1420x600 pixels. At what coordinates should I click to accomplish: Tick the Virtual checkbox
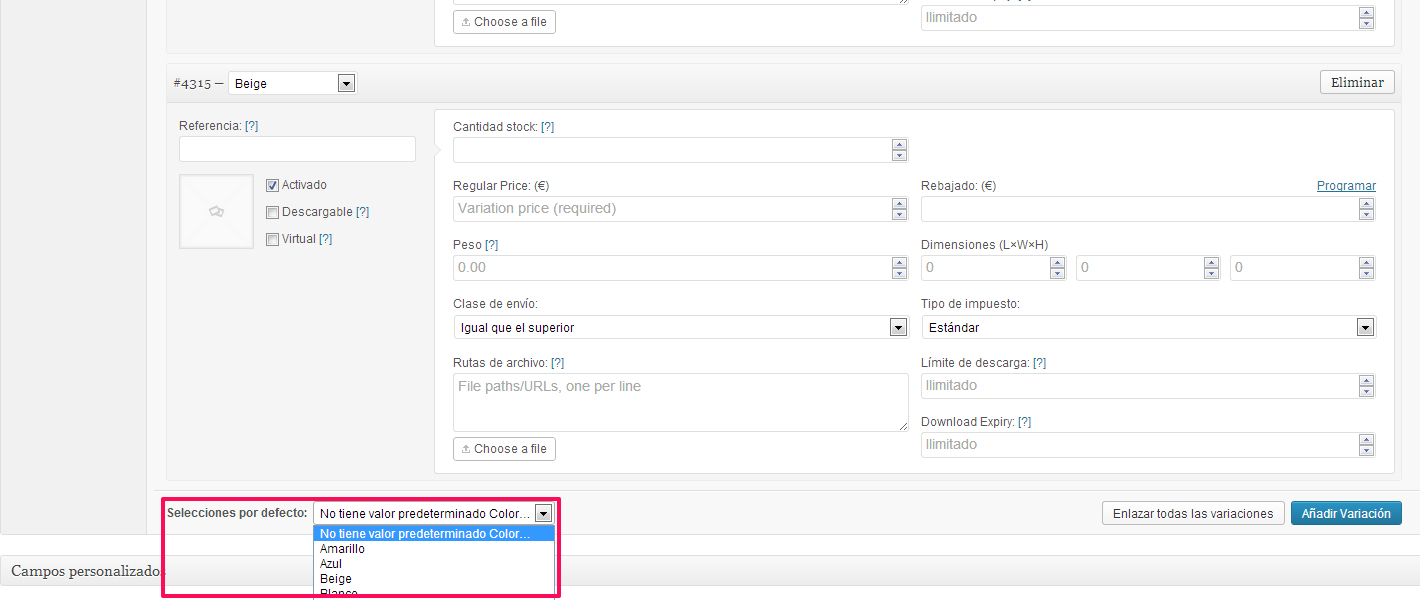point(272,239)
